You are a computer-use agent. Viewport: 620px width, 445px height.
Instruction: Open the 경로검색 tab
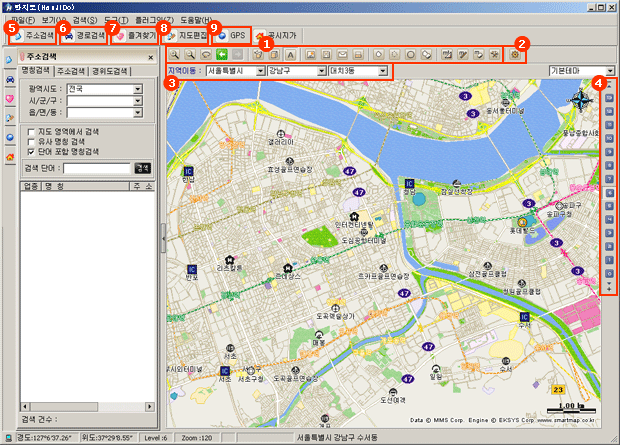83,35
